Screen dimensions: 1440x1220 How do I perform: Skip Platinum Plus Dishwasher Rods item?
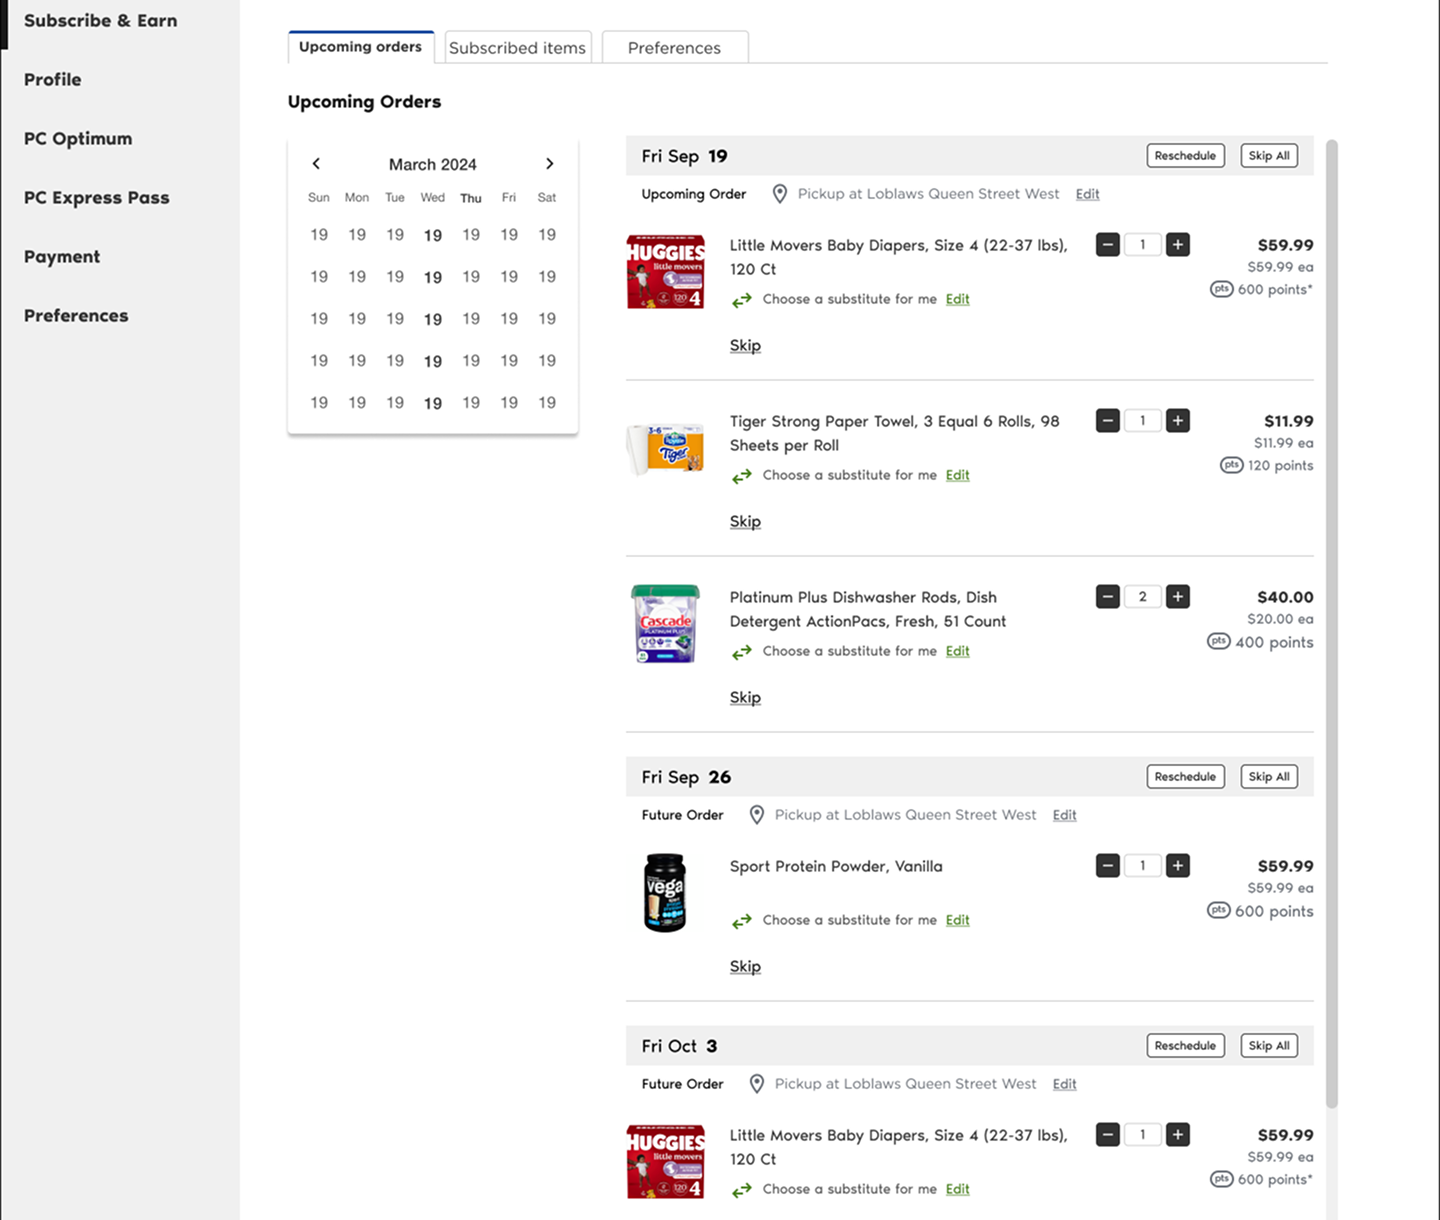[x=745, y=697]
